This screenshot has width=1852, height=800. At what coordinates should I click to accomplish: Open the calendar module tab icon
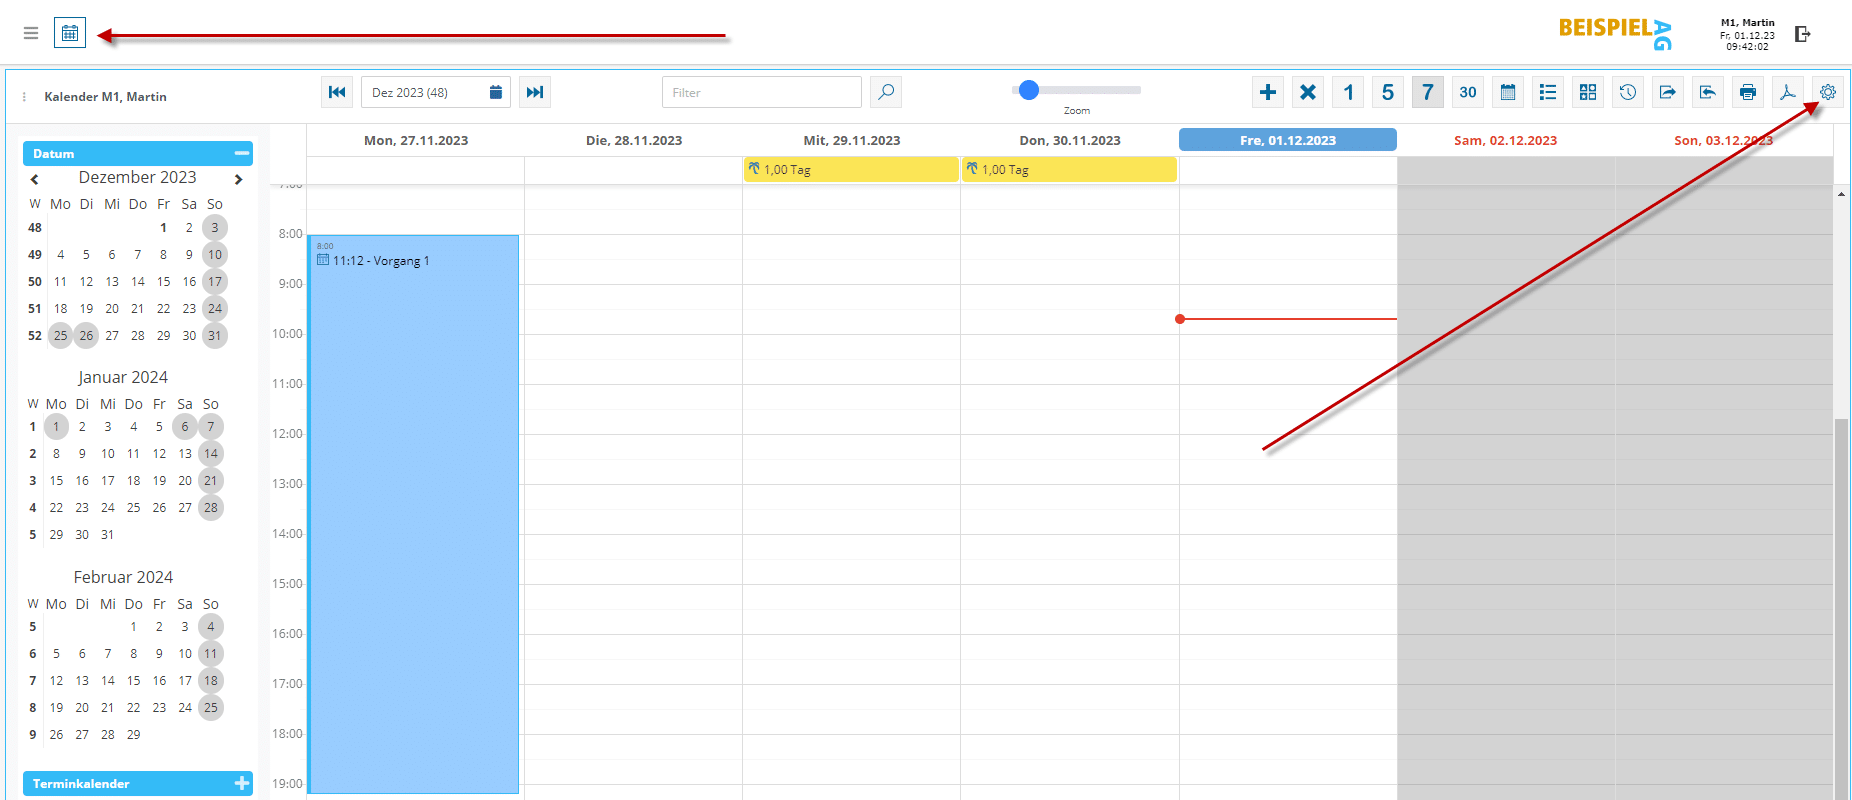click(x=70, y=33)
